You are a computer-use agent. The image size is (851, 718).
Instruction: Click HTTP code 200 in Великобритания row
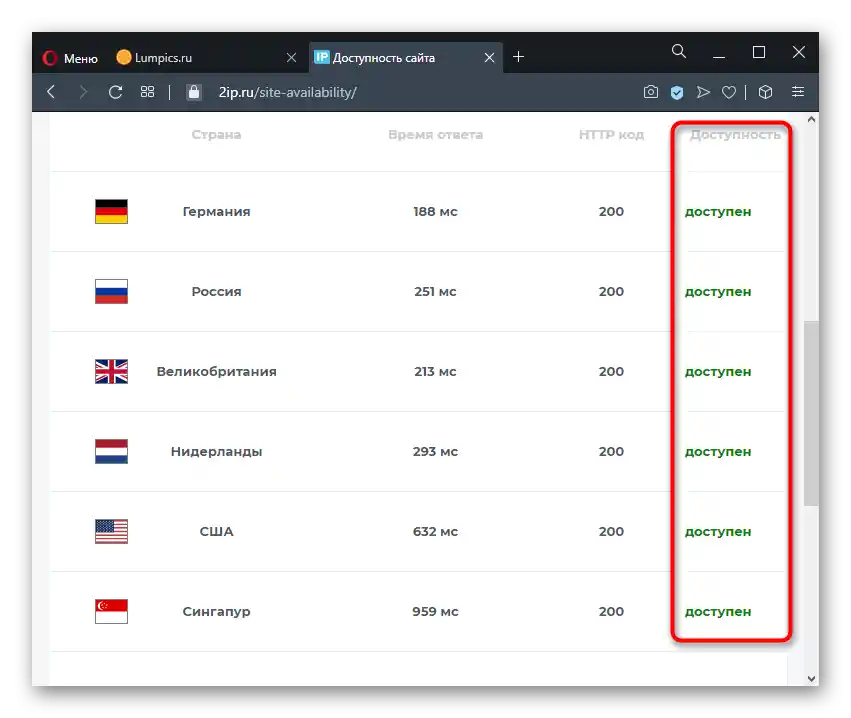click(611, 371)
